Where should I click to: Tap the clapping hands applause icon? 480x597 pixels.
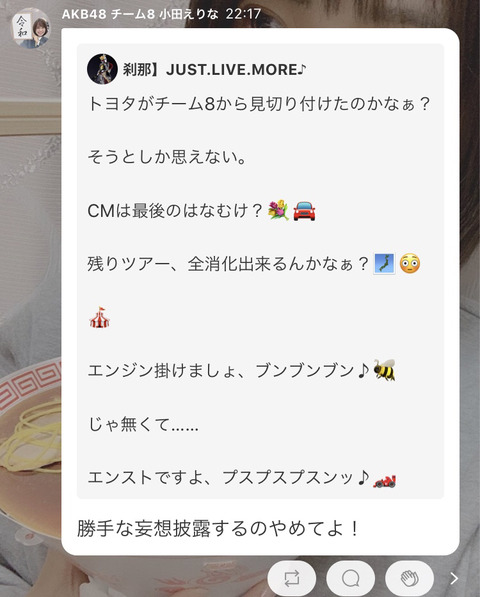click(x=410, y=578)
